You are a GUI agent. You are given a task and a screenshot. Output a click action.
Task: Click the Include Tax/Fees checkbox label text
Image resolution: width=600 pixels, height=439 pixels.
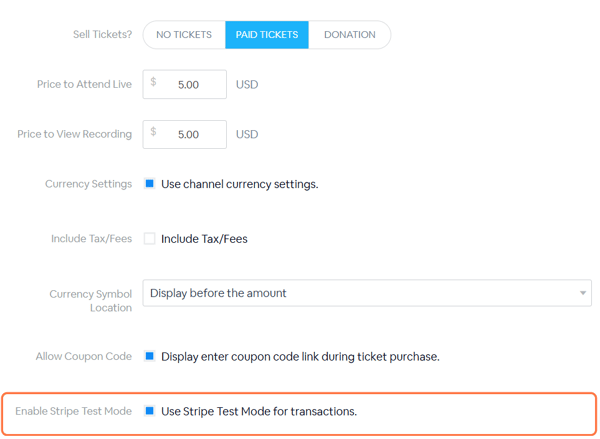(204, 239)
